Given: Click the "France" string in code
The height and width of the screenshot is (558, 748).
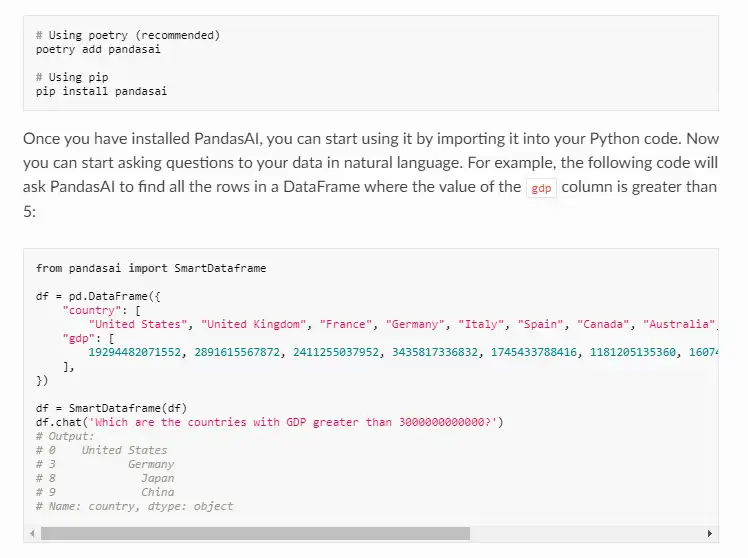Looking at the screenshot, I should [x=346, y=324].
